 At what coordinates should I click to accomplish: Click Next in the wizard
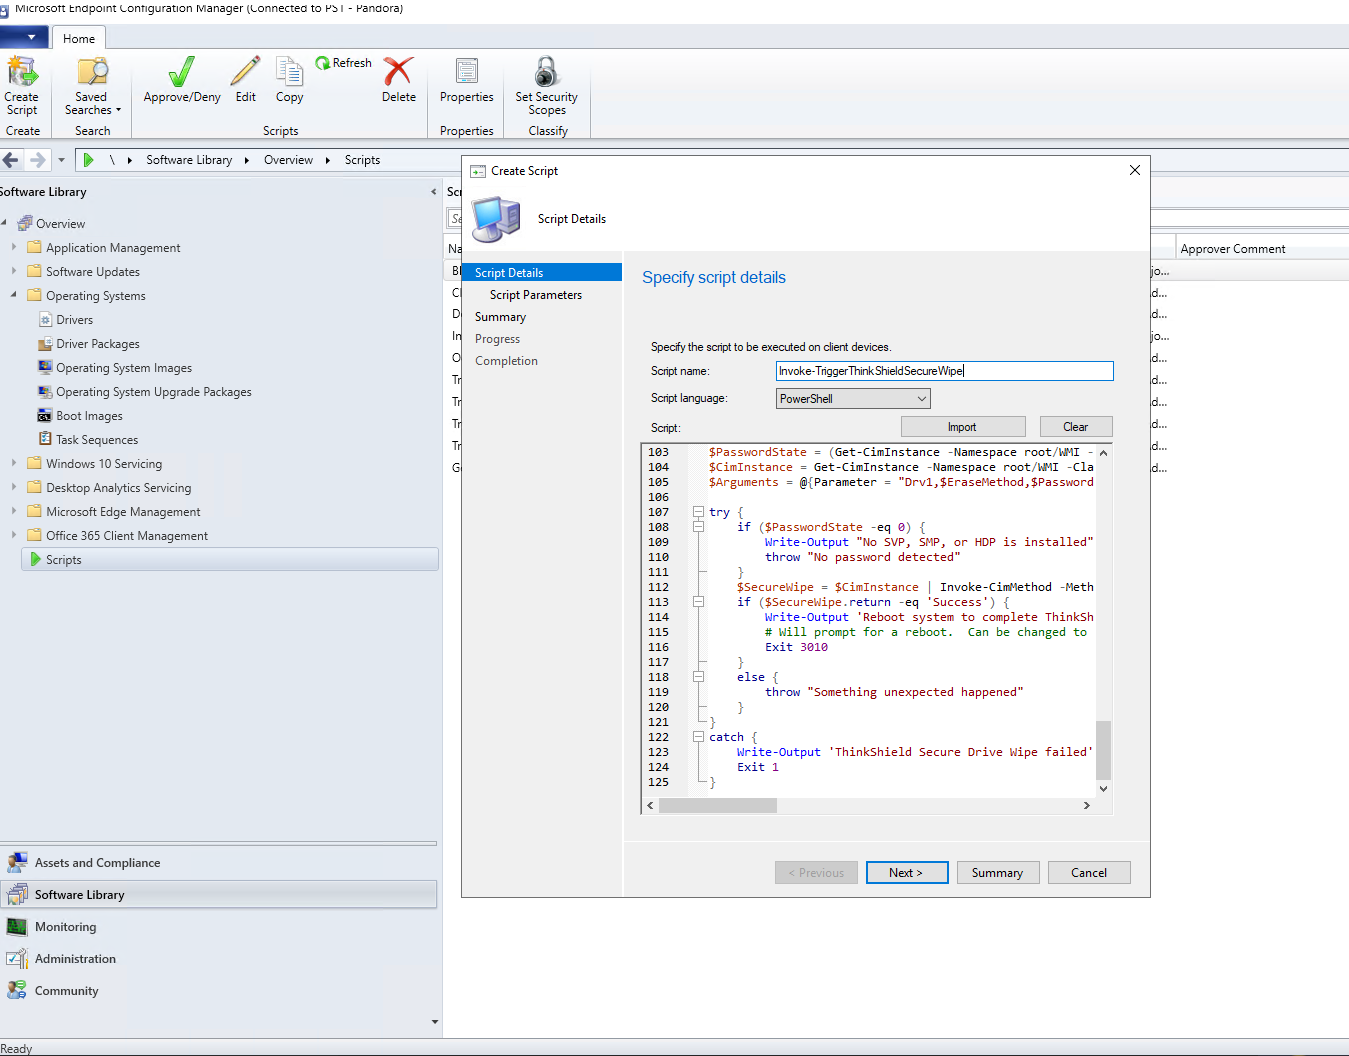coord(907,873)
